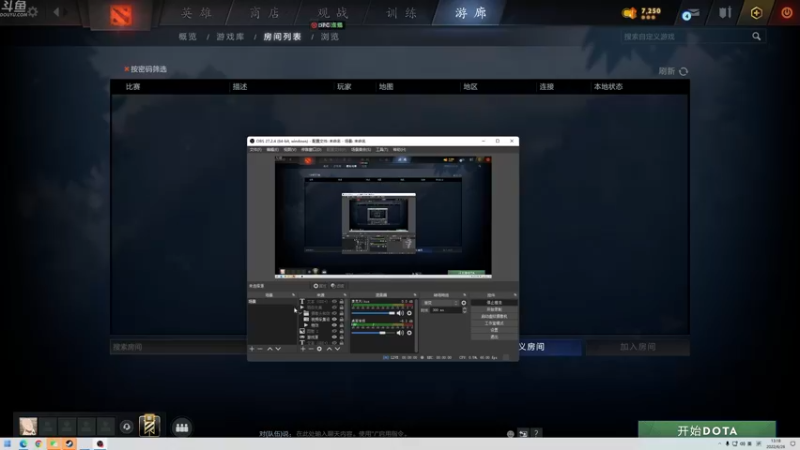
Task: Click the magnifier icon beside custom game search
Action: click(756, 36)
